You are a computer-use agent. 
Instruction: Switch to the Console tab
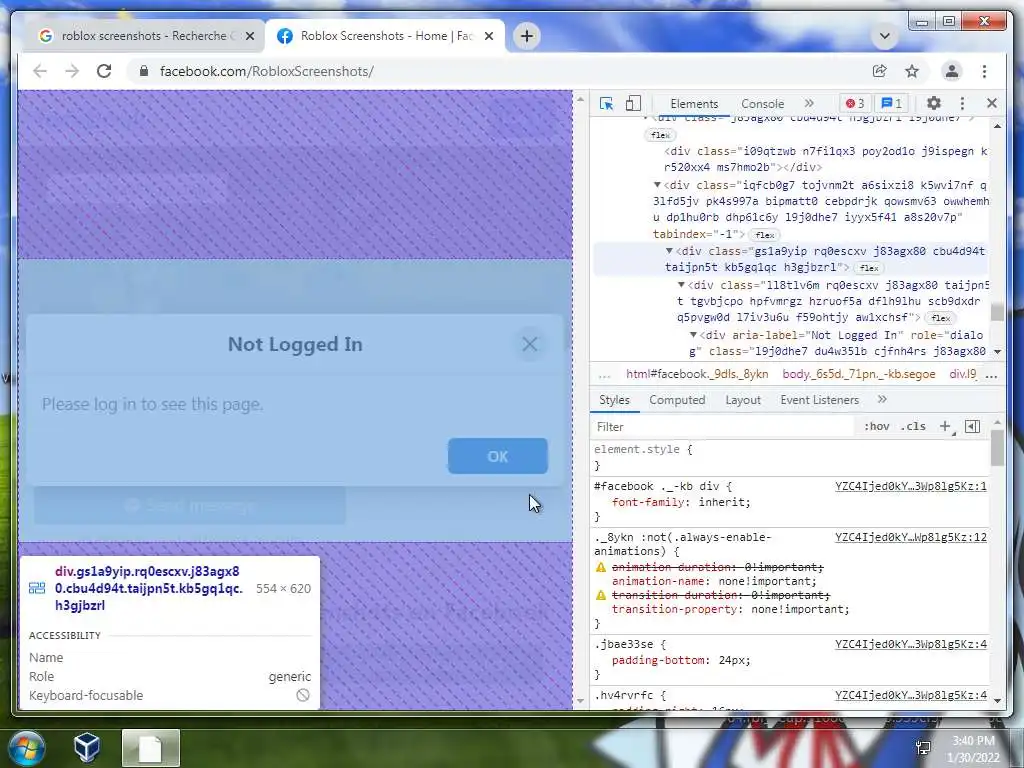(x=762, y=104)
